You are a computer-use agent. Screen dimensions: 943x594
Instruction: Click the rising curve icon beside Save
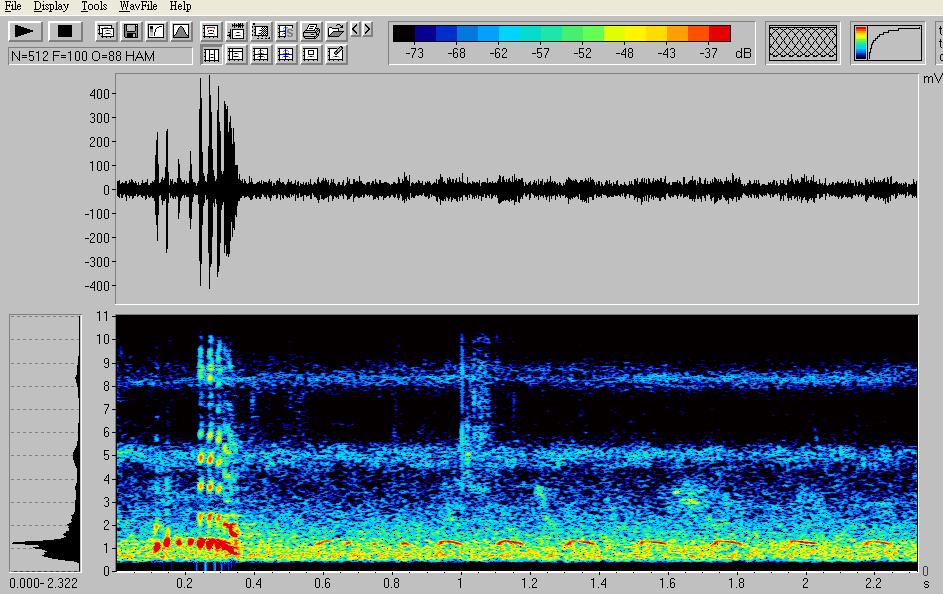click(156, 31)
